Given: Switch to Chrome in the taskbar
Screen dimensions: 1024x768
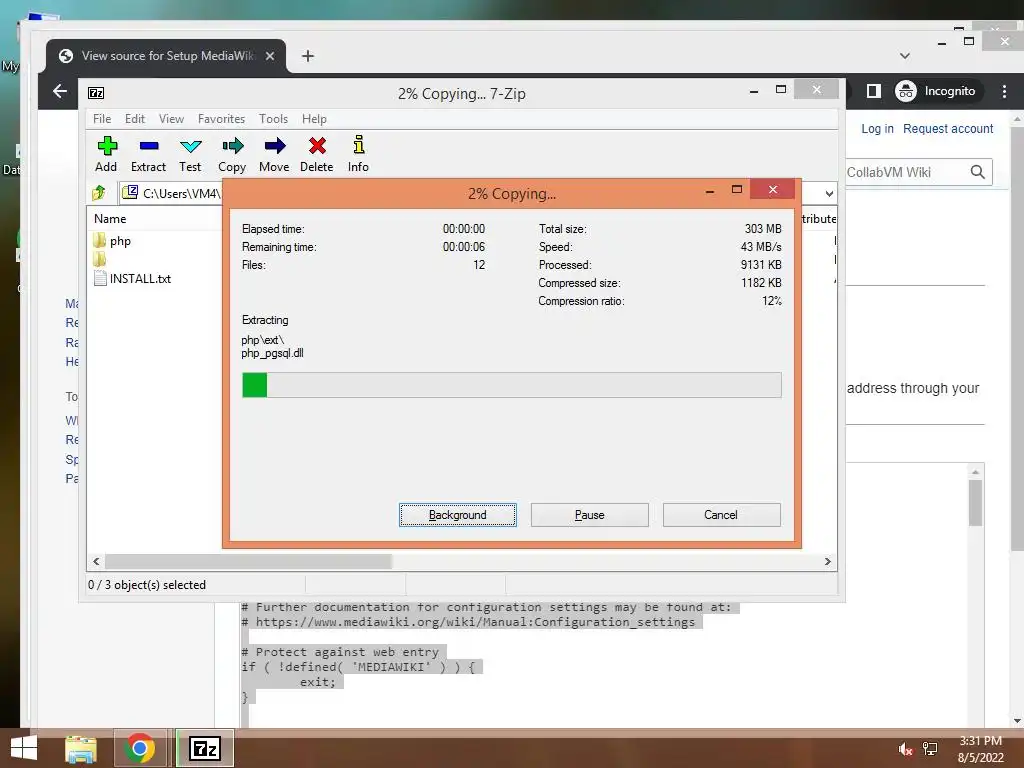Looking at the screenshot, I should (140, 748).
